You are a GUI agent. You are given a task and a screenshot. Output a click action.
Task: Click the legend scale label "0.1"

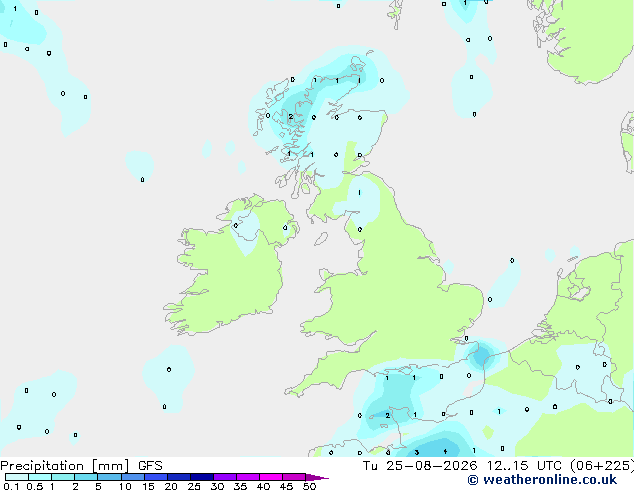pyautogui.click(x=11, y=486)
